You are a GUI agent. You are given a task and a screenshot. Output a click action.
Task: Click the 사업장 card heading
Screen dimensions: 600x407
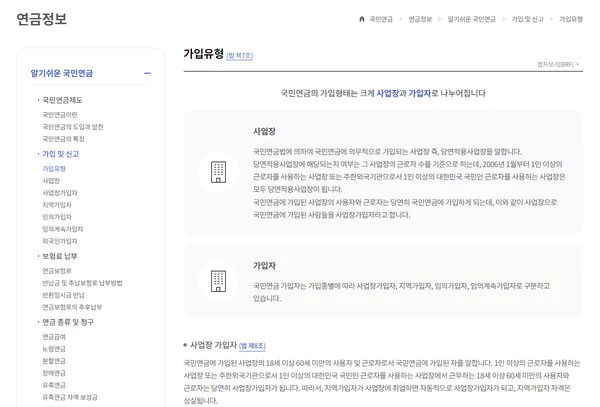coord(264,131)
